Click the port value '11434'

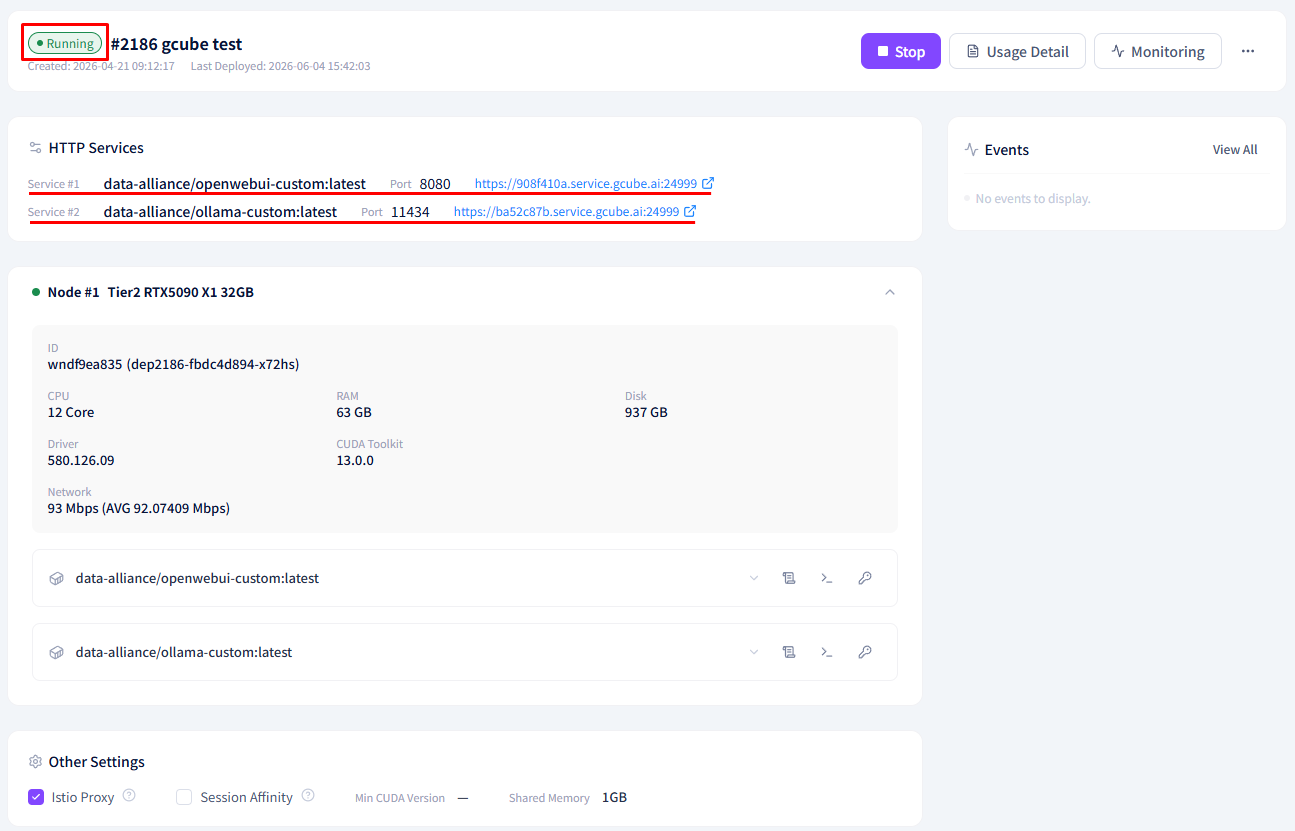coord(410,212)
